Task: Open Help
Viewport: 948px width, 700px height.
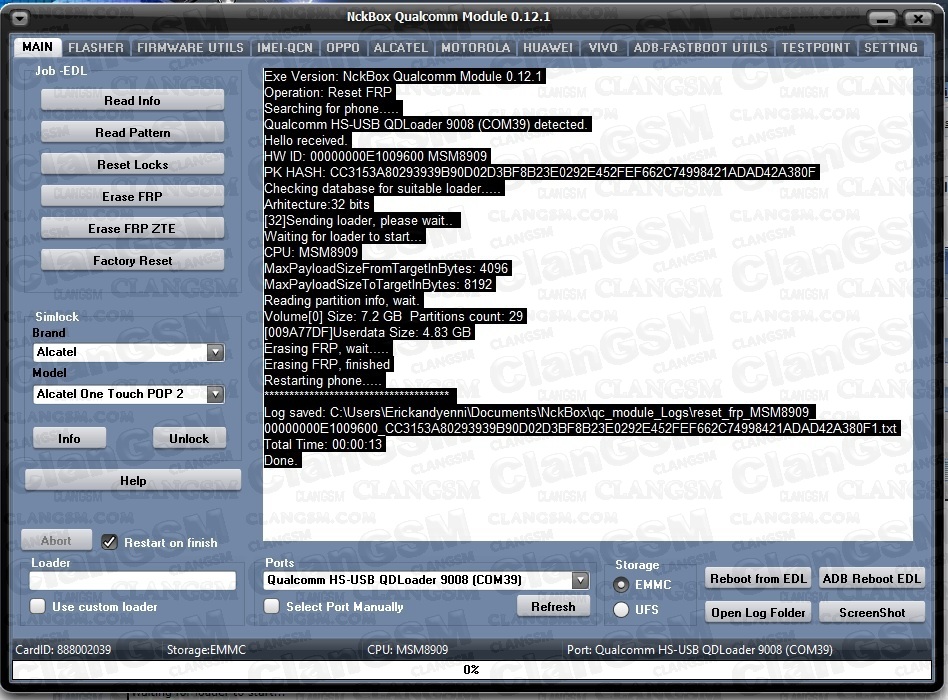Action: tap(133, 481)
